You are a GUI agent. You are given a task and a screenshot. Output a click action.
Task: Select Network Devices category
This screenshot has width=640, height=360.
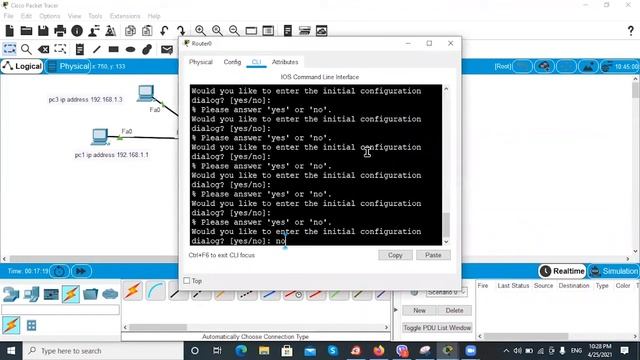pos(11,294)
